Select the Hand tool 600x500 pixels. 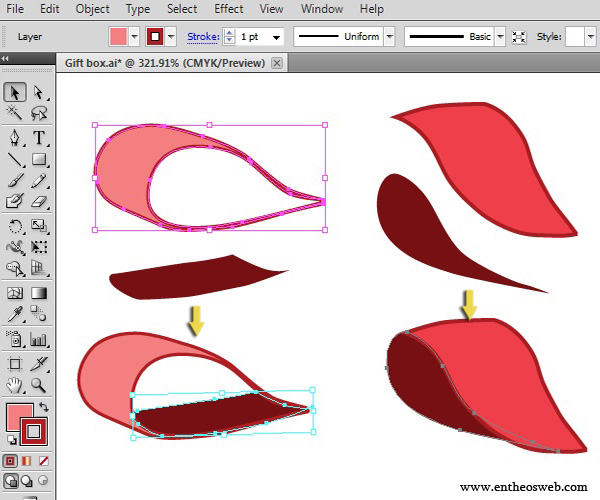15,384
